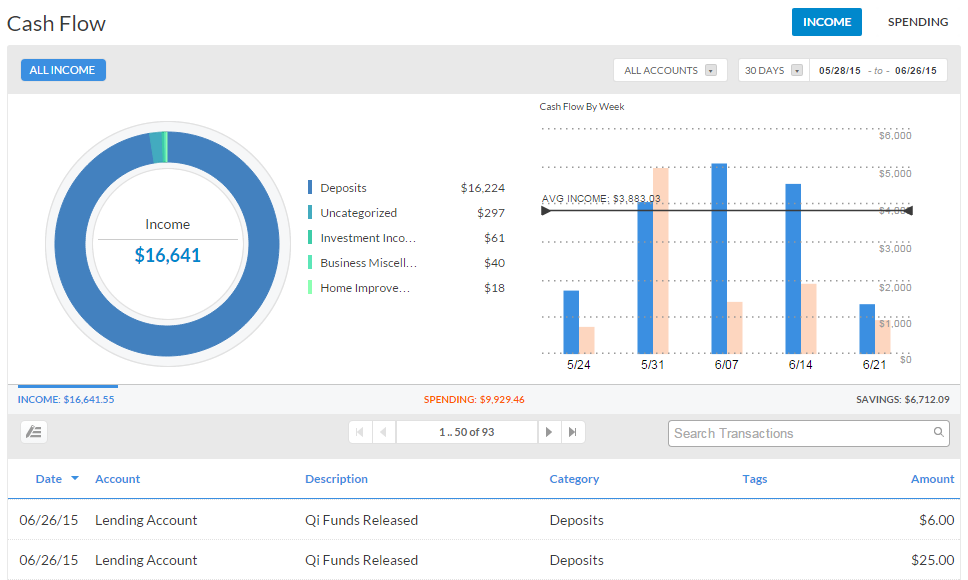This screenshot has height=580, width=968.
Task: Sort by Date column header
Action: pyautogui.click(x=49, y=479)
